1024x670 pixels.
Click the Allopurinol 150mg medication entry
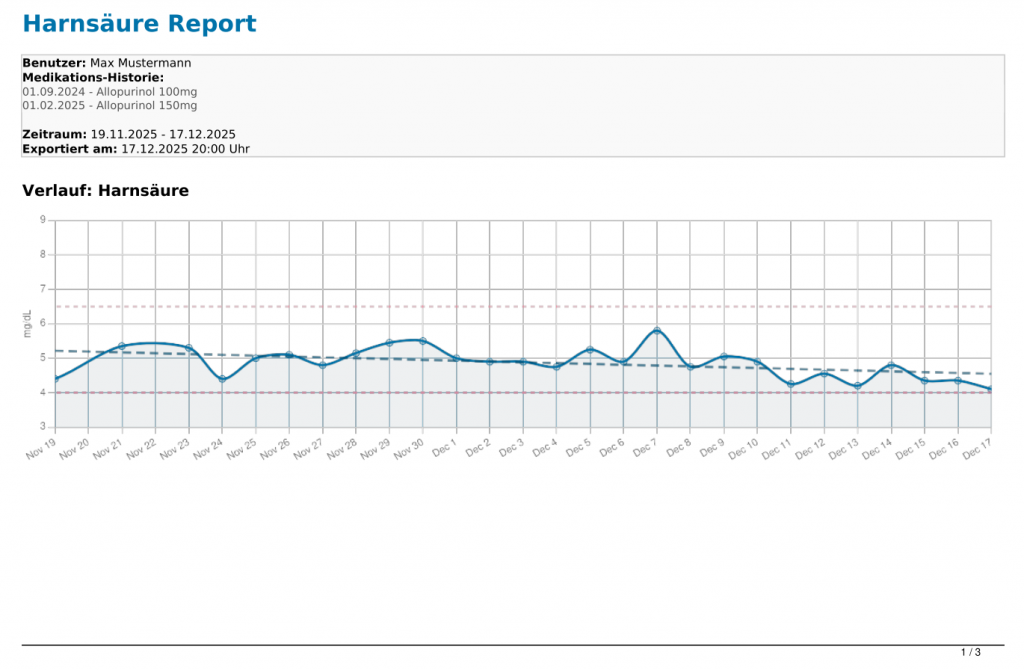[109, 105]
